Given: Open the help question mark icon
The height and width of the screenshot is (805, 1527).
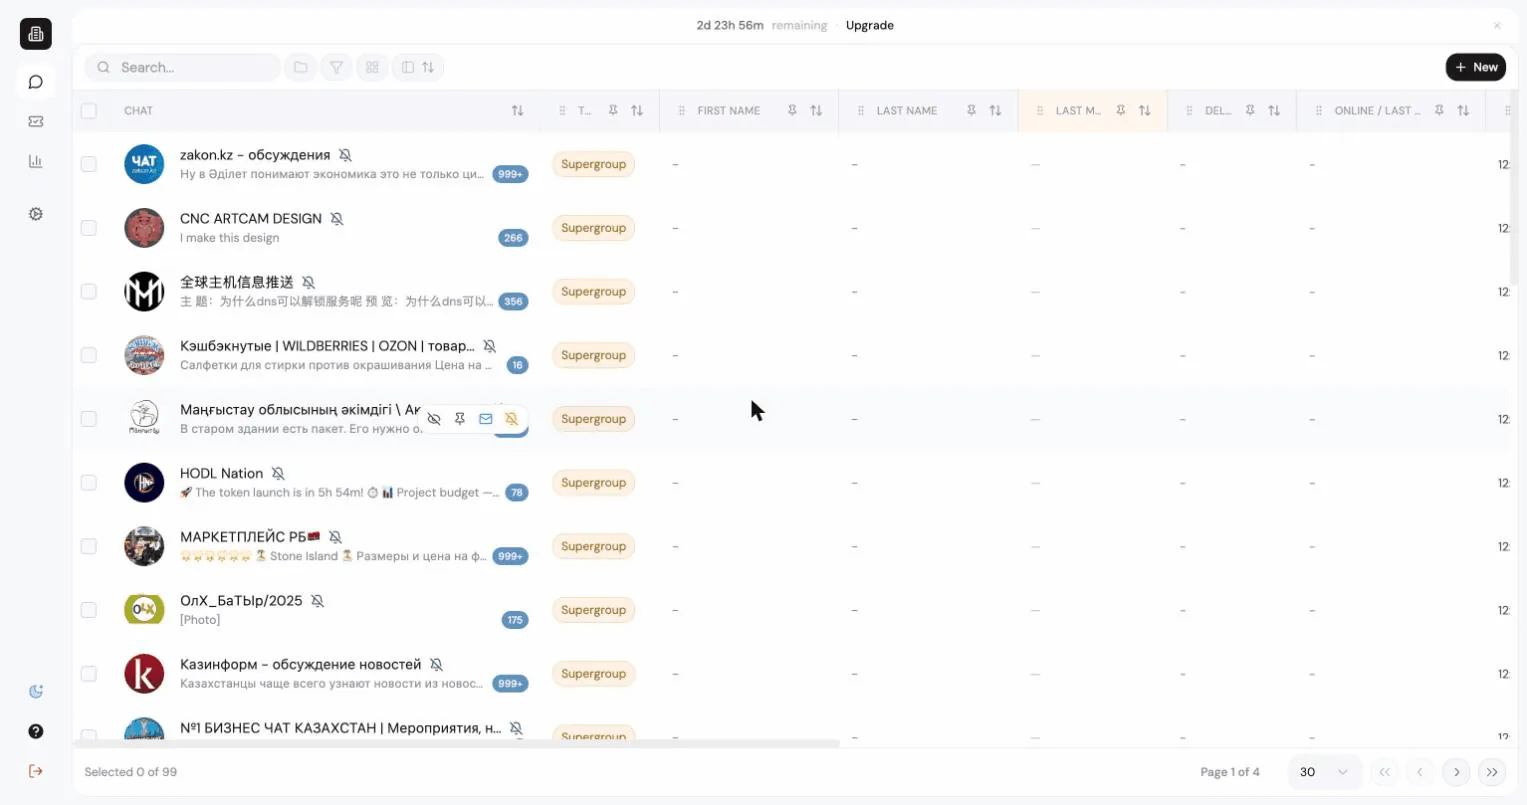Looking at the screenshot, I should pyautogui.click(x=36, y=732).
